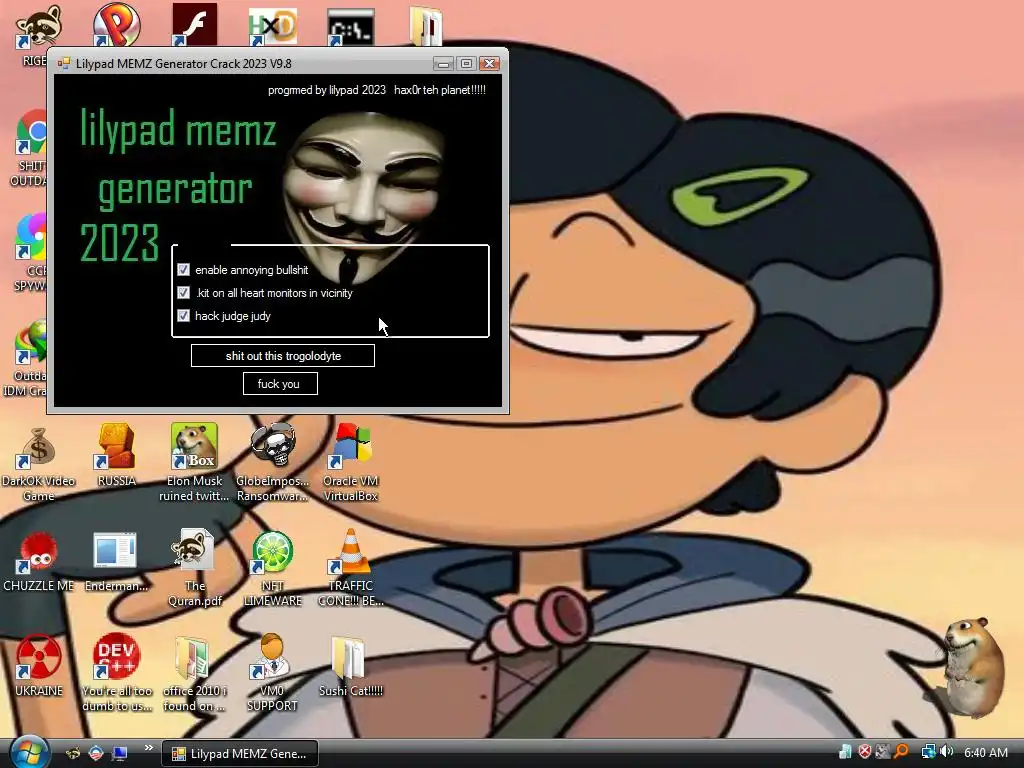
Task: Select the Dev-C++ 'You're all too dumb' icon
Action: click(116, 656)
